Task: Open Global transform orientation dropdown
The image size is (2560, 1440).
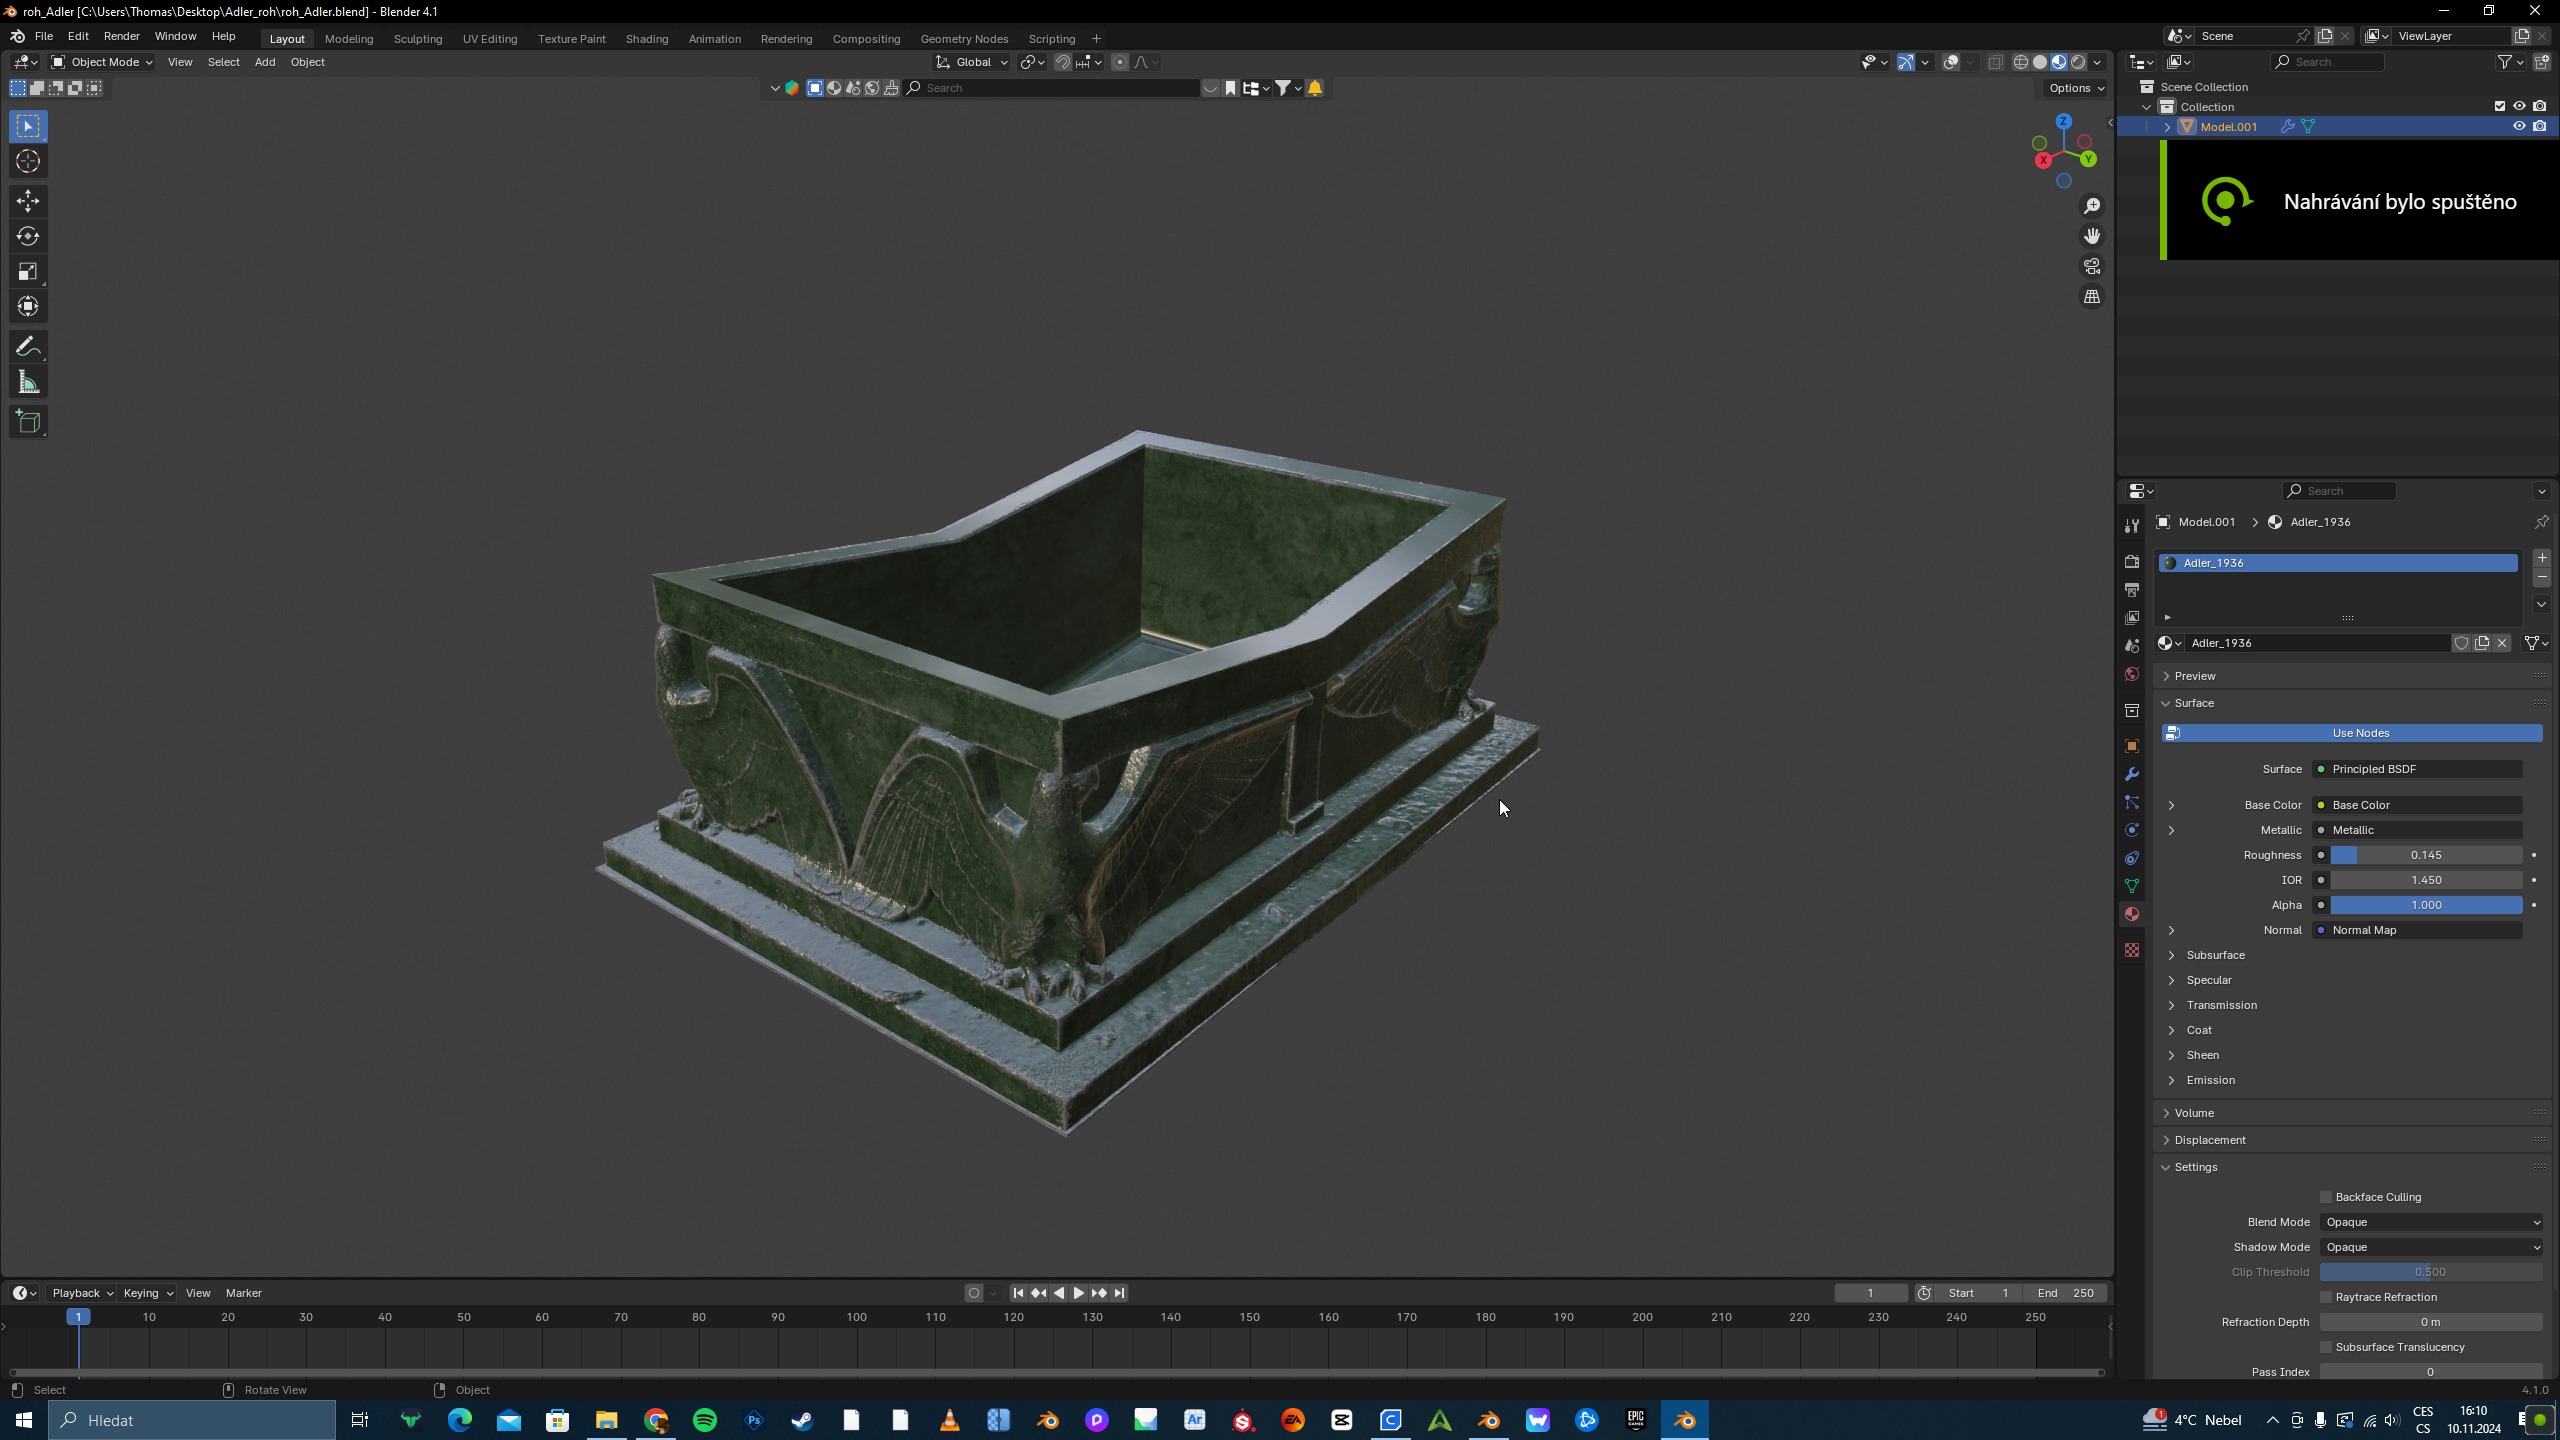Action: (972, 62)
